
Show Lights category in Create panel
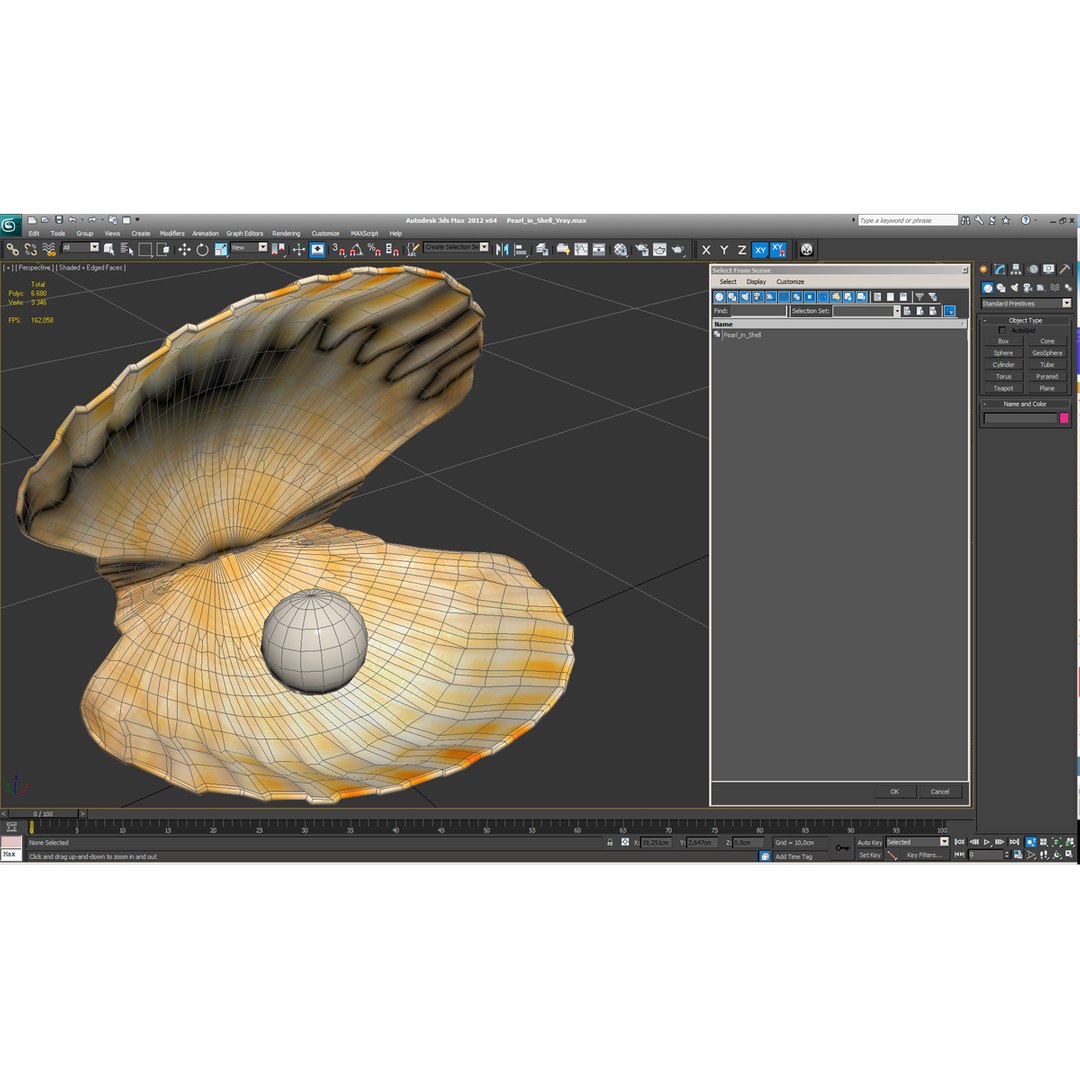click(x=1014, y=288)
